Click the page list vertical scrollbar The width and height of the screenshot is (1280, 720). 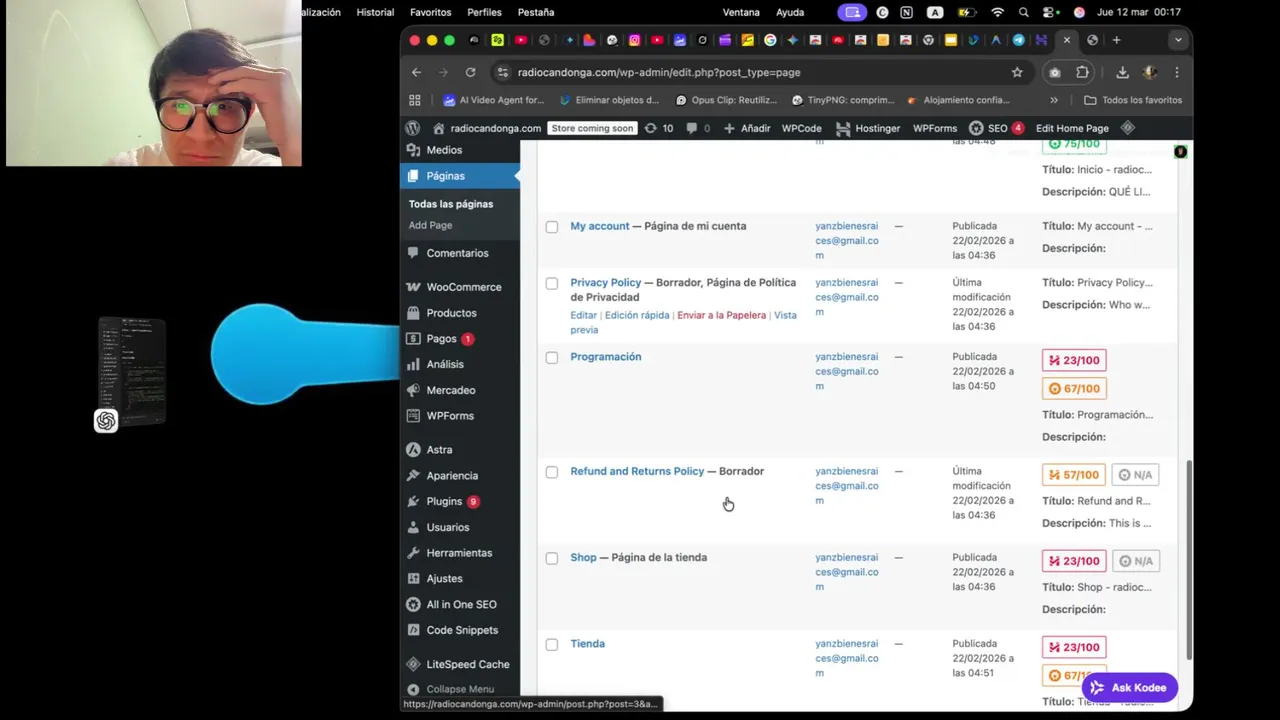click(x=1188, y=559)
